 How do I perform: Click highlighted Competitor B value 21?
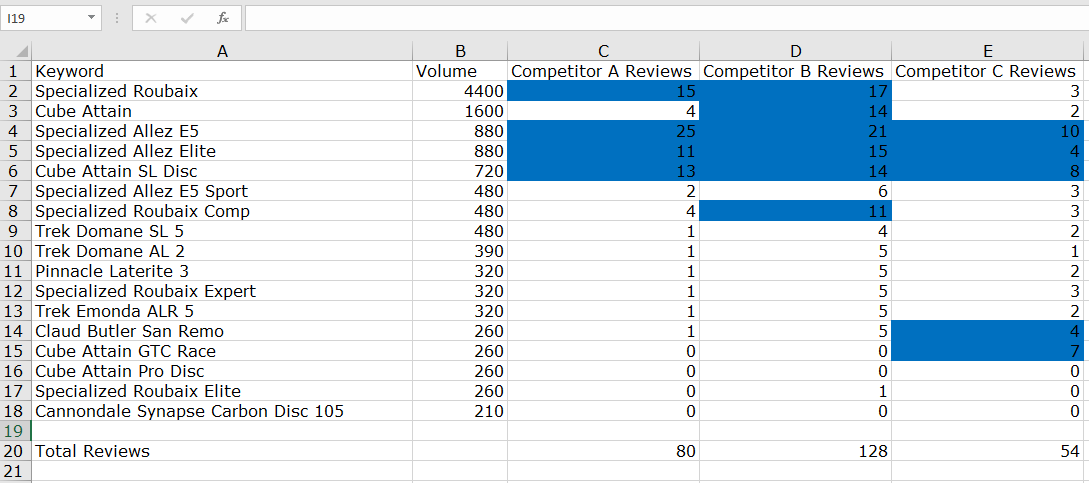(796, 131)
